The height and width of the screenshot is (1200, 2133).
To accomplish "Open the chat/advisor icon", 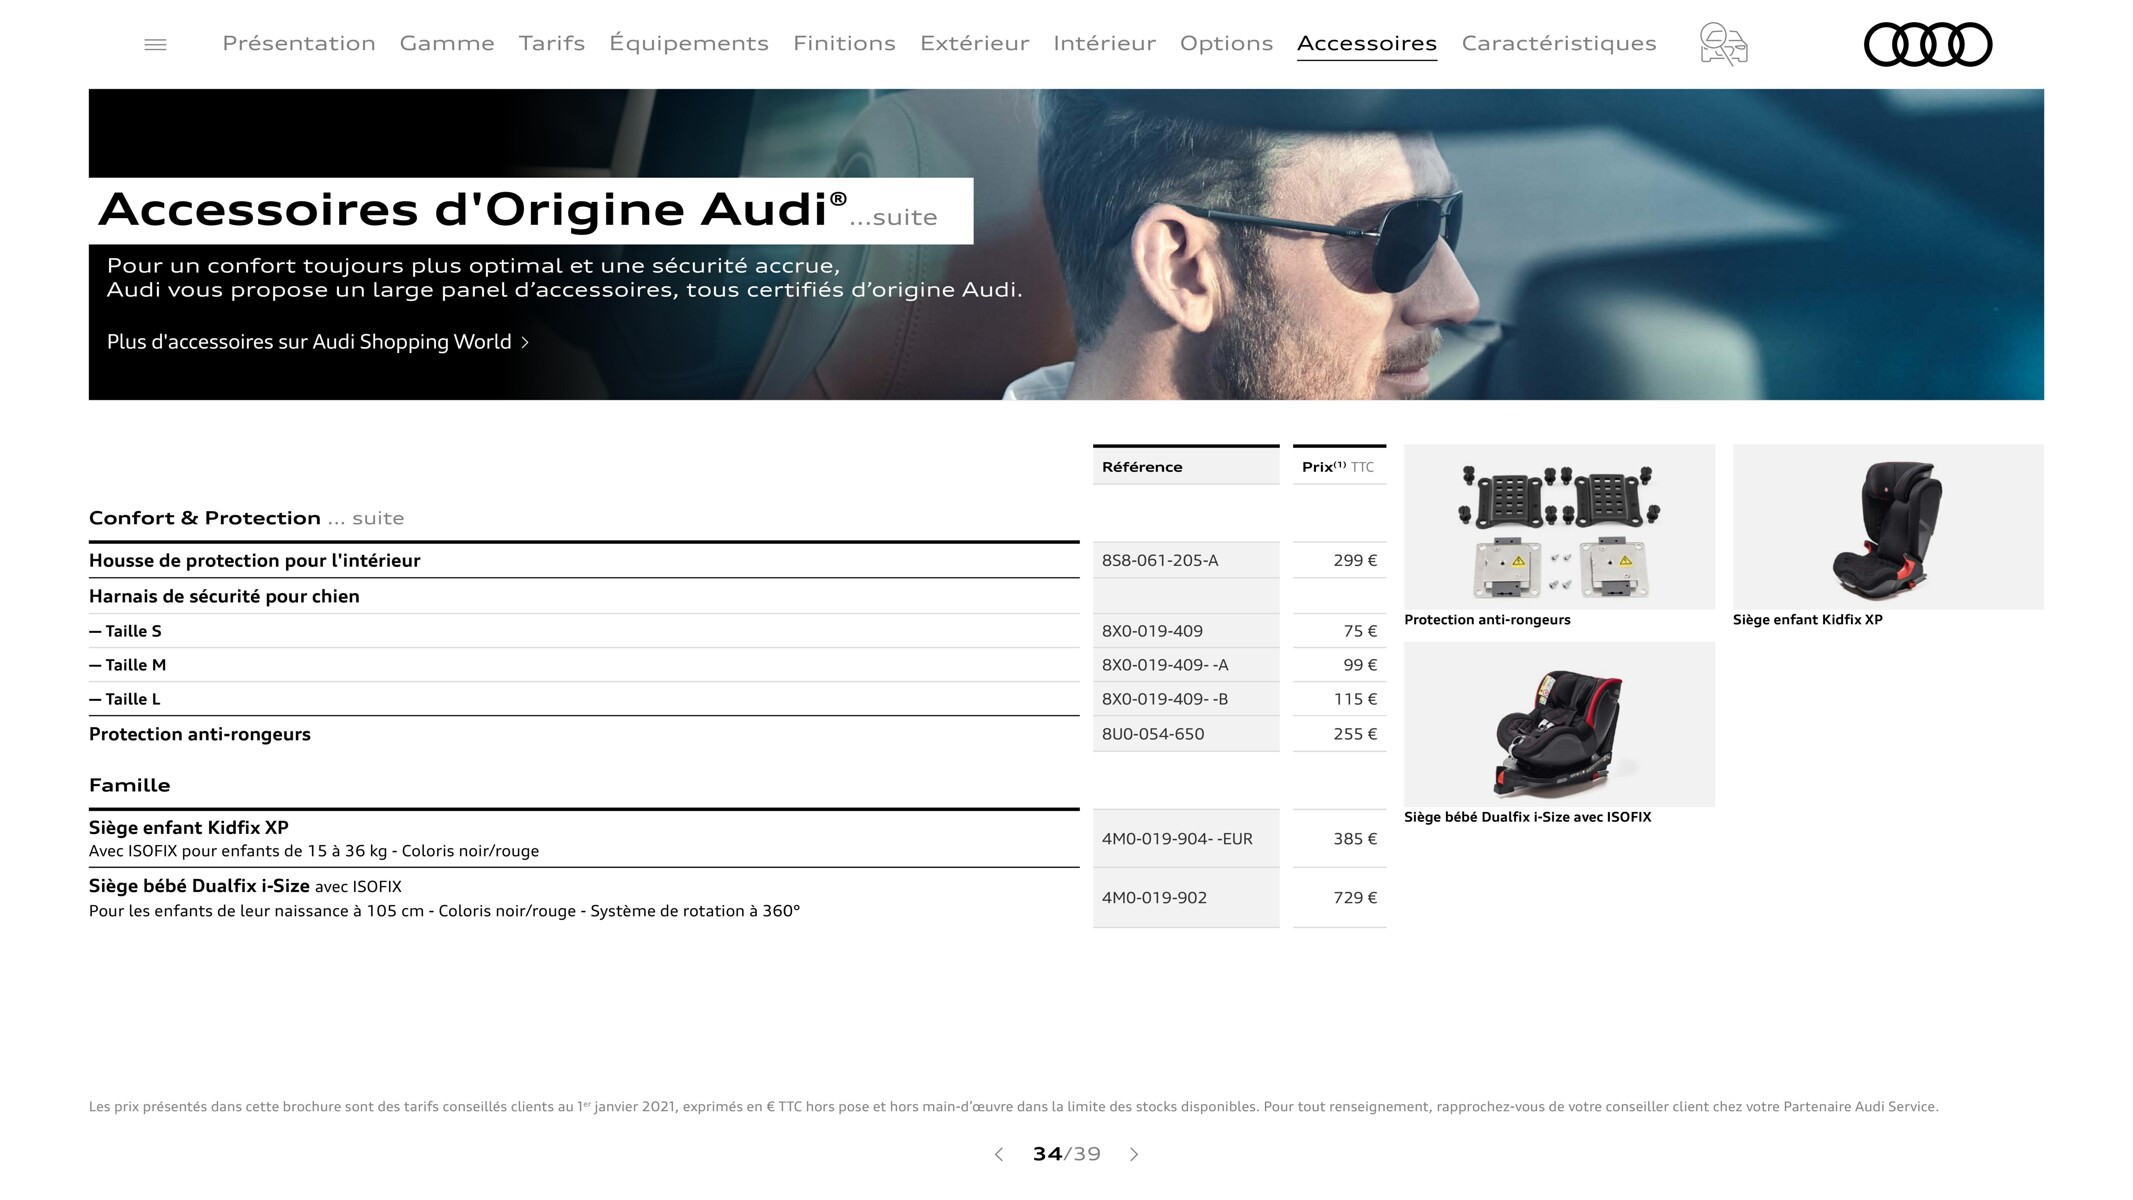I will pyautogui.click(x=1721, y=42).
